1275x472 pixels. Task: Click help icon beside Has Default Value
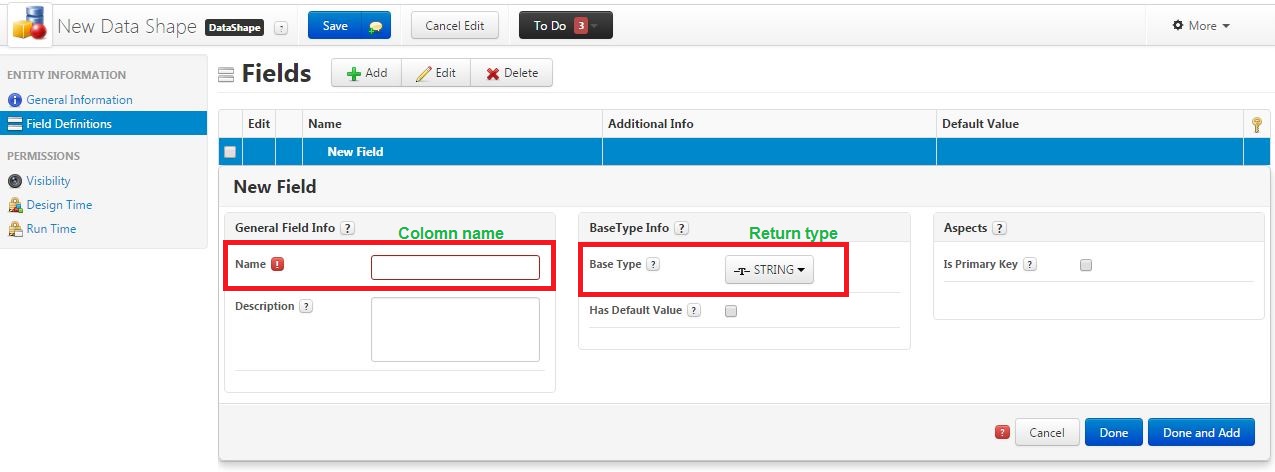click(694, 310)
